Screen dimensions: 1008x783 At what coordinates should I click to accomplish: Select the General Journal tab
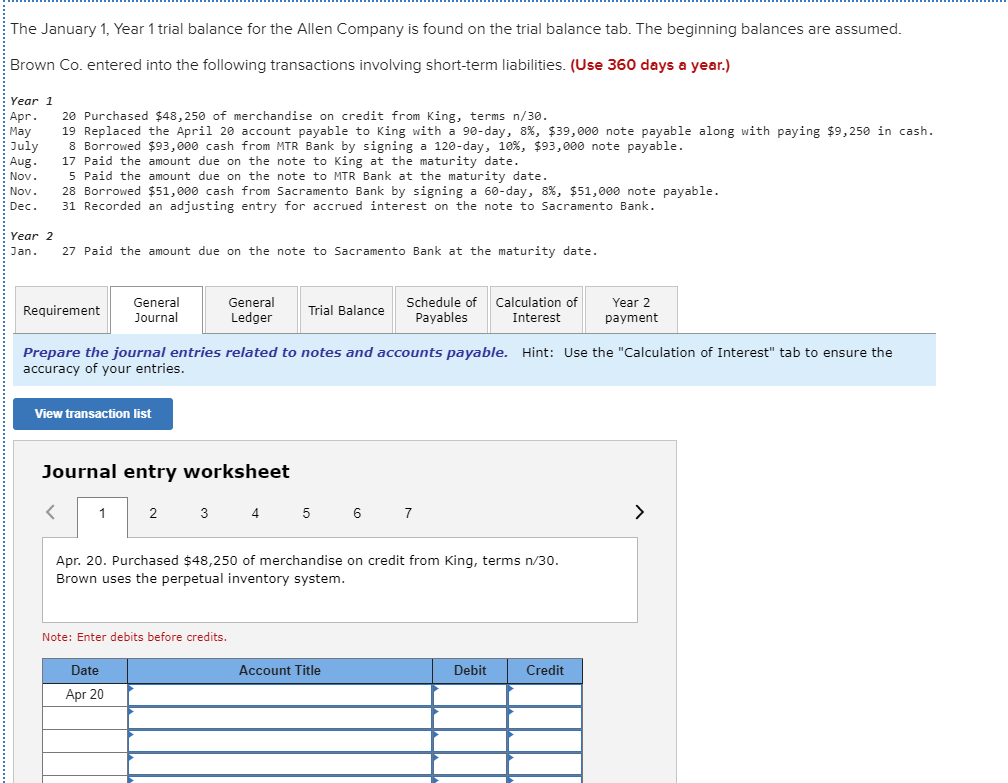[156, 310]
